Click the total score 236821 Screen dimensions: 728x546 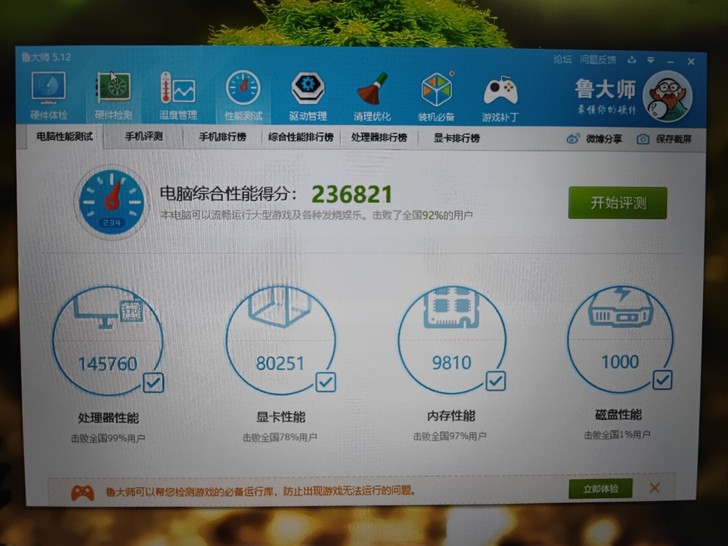coord(351,194)
